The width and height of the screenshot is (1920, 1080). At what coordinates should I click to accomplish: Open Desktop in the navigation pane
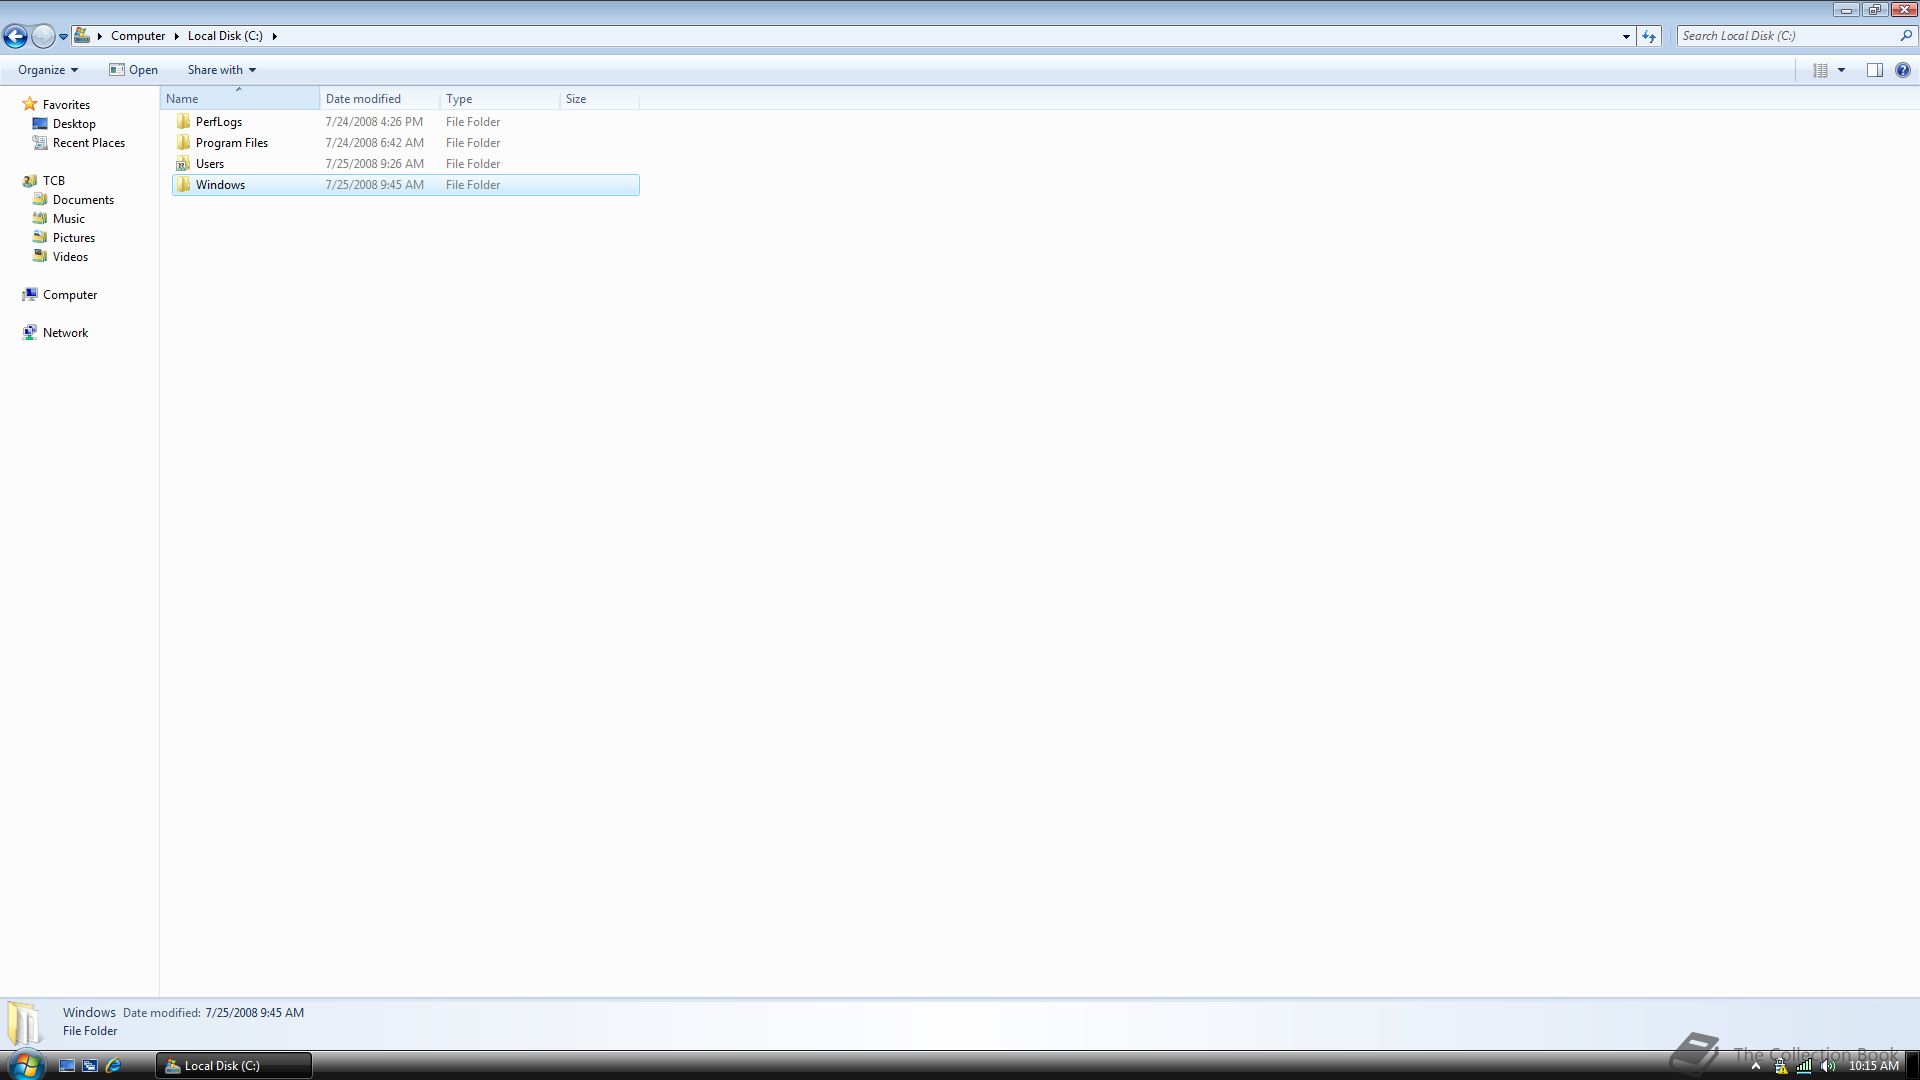pos(64,124)
